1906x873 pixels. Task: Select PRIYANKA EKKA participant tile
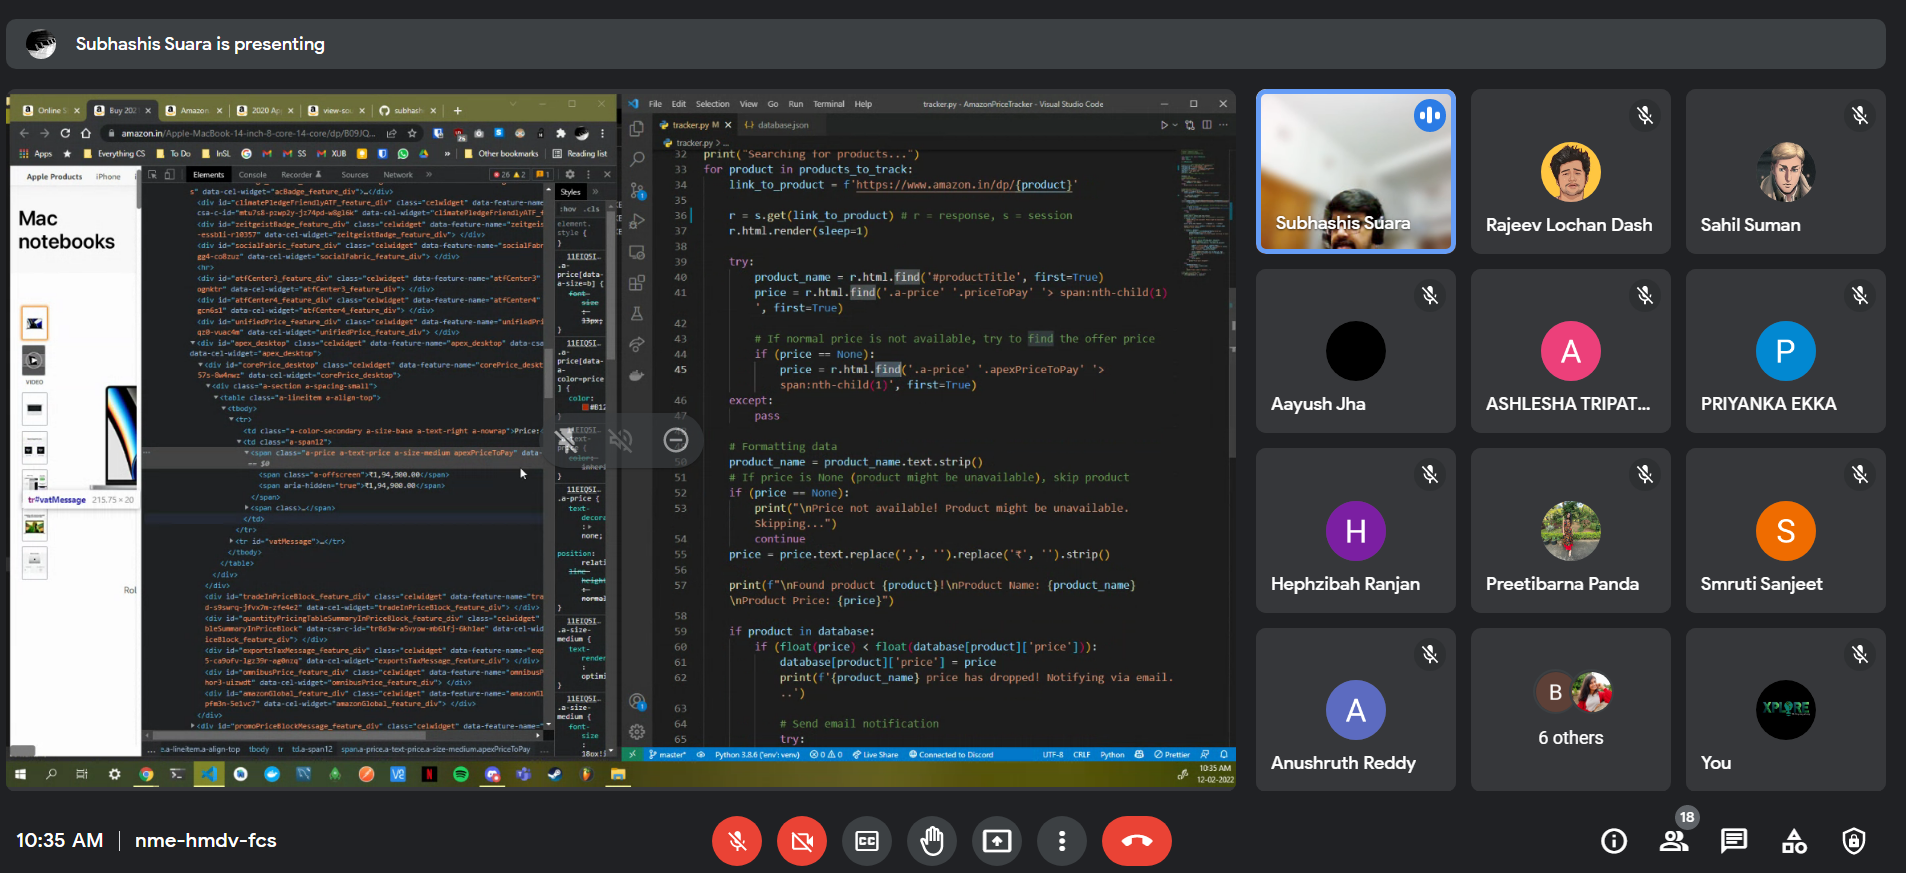(x=1785, y=351)
